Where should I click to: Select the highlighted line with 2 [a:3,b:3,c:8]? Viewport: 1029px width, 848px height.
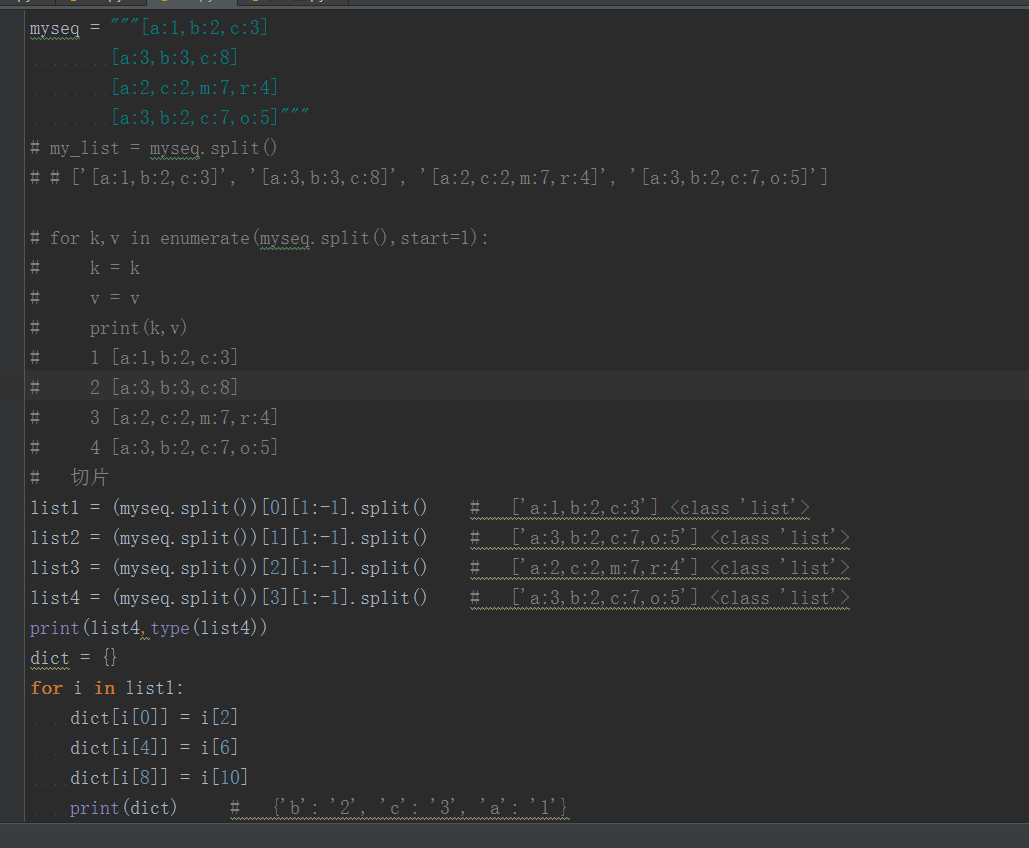pyautogui.click(x=164, y=387)
